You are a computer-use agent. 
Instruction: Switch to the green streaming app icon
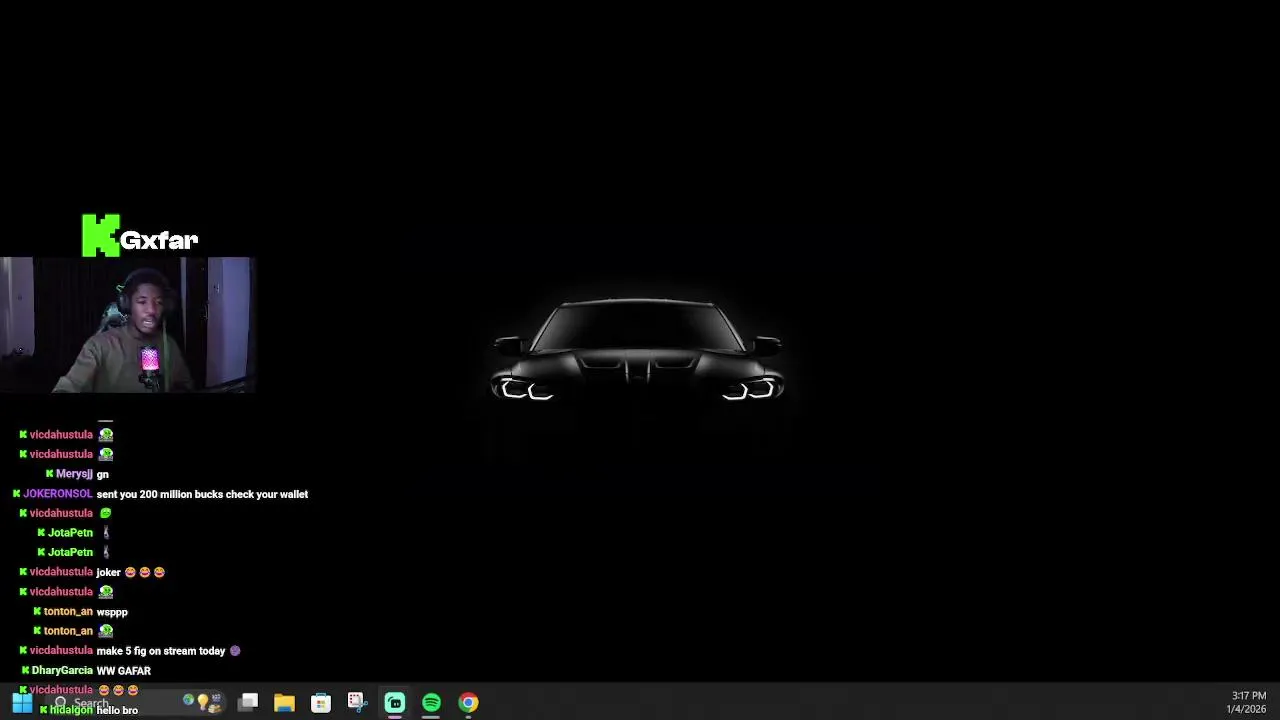pos(394,703)
